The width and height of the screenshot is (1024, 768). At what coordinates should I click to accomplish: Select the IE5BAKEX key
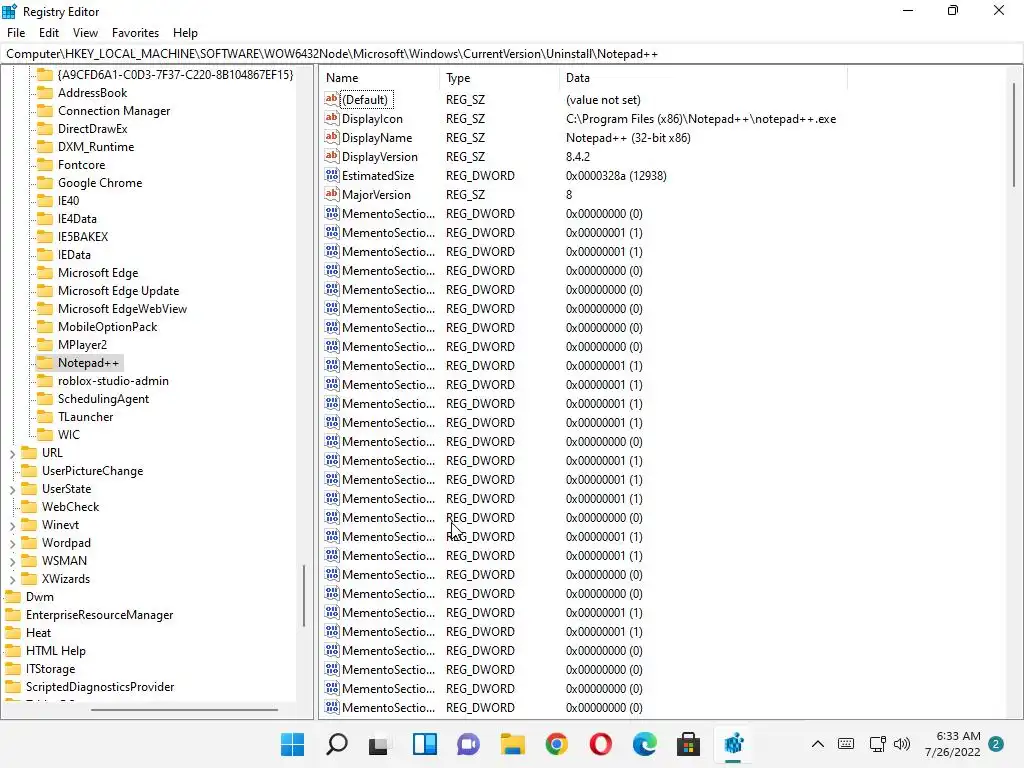[x=83, y=236]
